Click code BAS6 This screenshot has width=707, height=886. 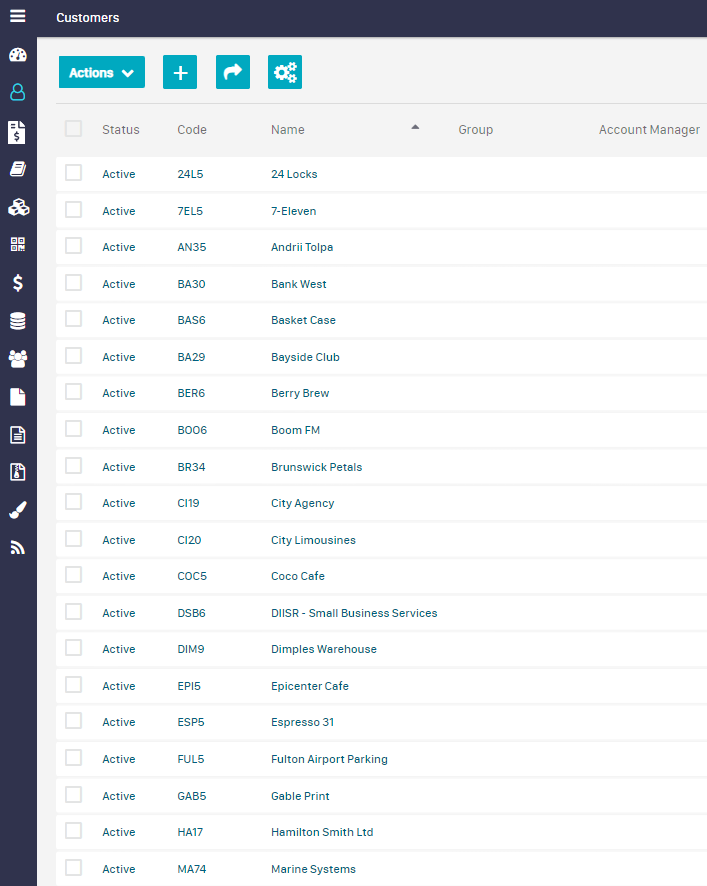click(191, 320)
